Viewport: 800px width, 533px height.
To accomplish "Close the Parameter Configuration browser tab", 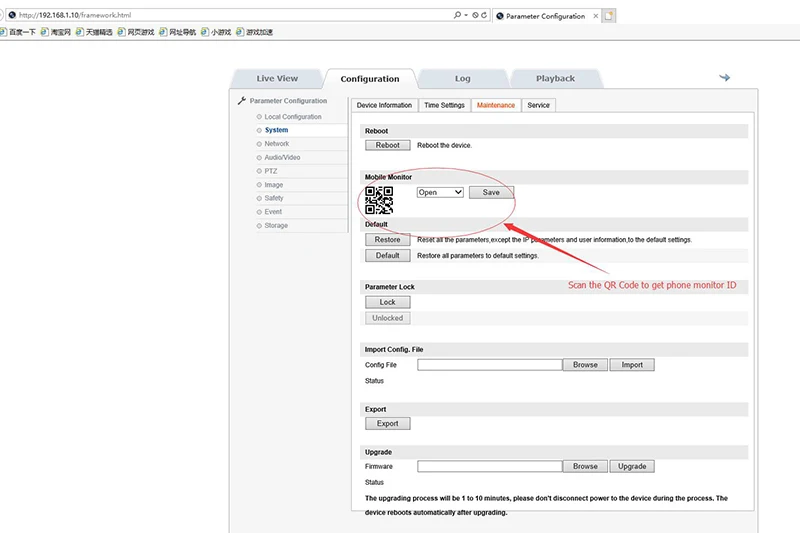I will click(595, 16).
